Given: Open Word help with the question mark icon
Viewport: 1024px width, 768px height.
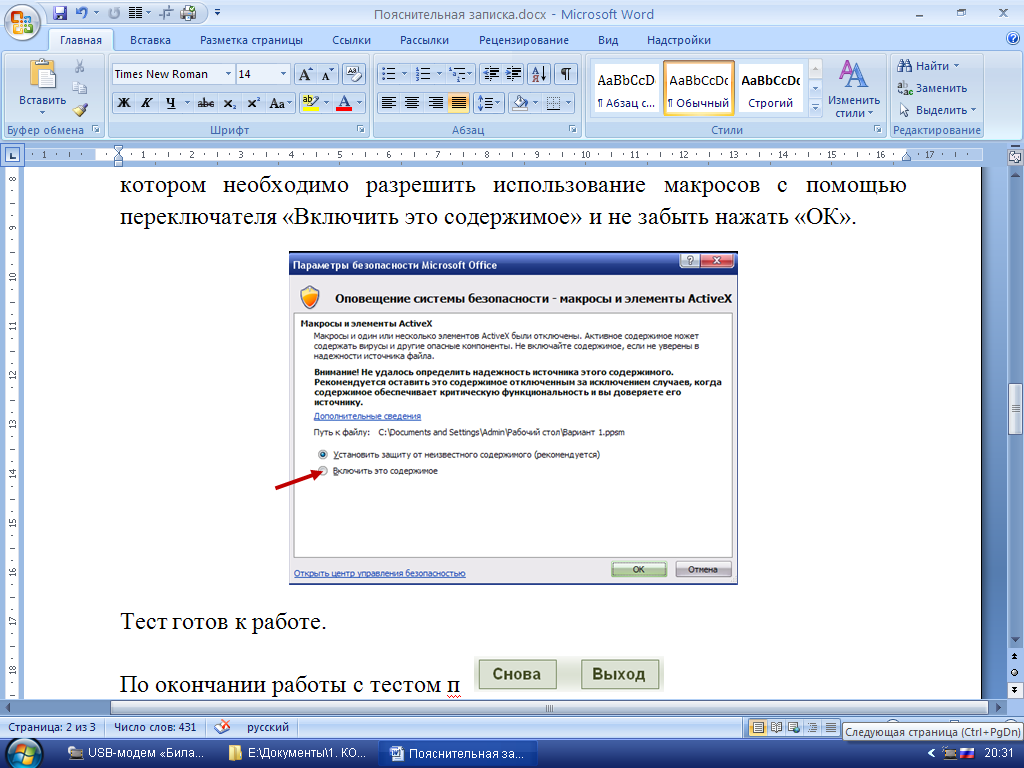Looking at the screenshot, I should point(1013,39).
